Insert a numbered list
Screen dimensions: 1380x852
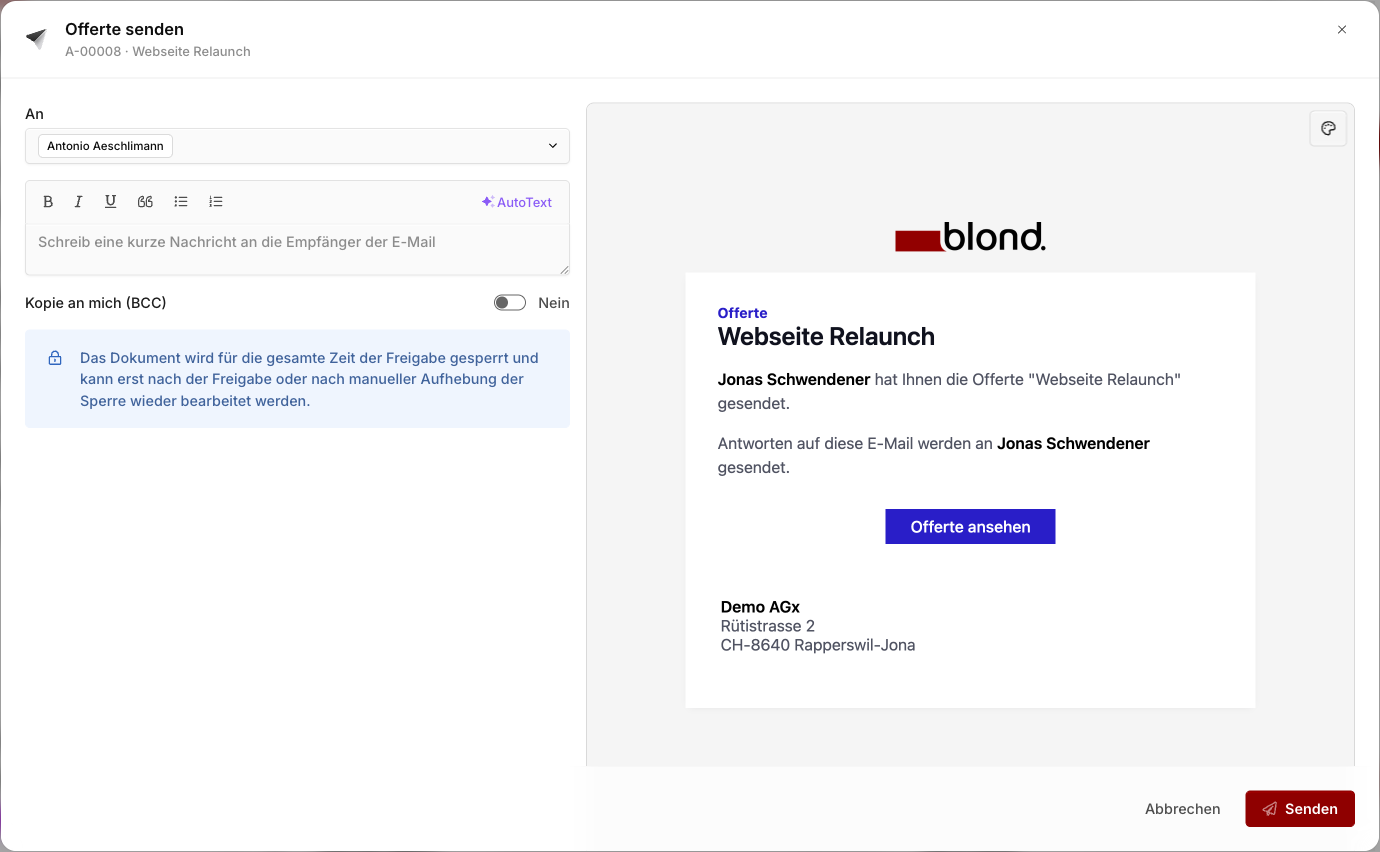216,202
